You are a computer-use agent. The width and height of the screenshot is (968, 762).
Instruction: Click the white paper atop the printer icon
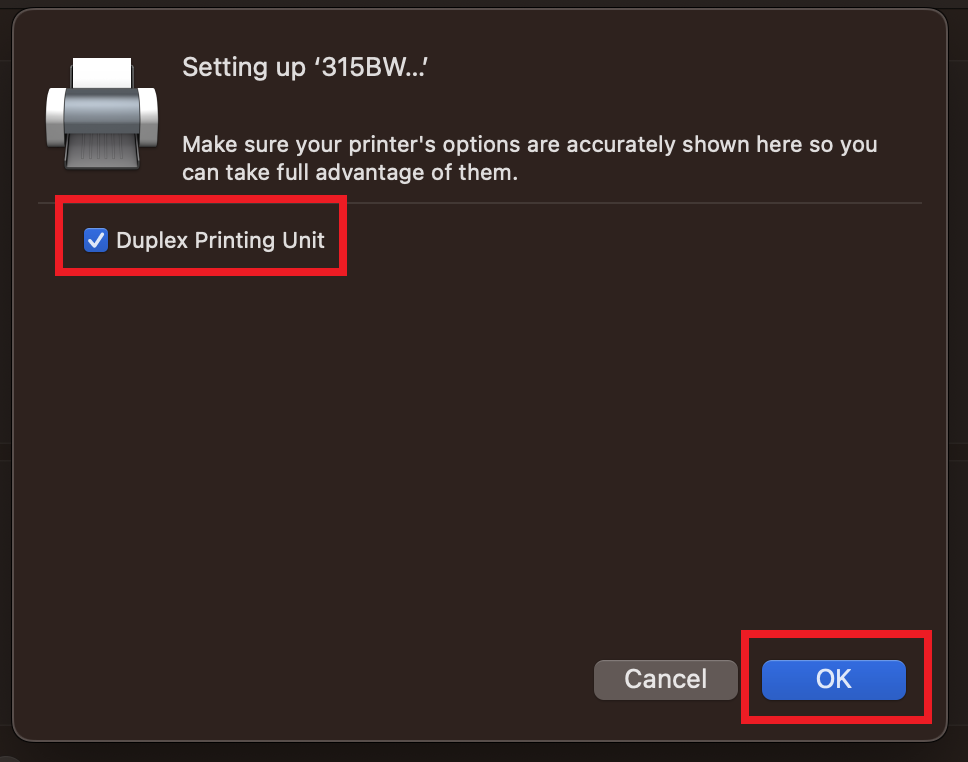click(103, 71)
